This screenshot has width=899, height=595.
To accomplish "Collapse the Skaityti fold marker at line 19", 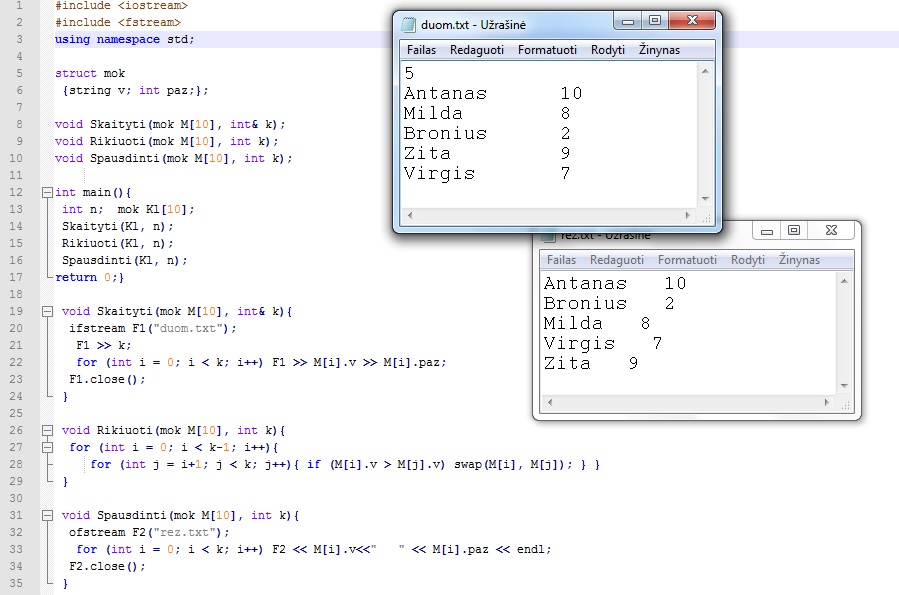I will 48,312.
